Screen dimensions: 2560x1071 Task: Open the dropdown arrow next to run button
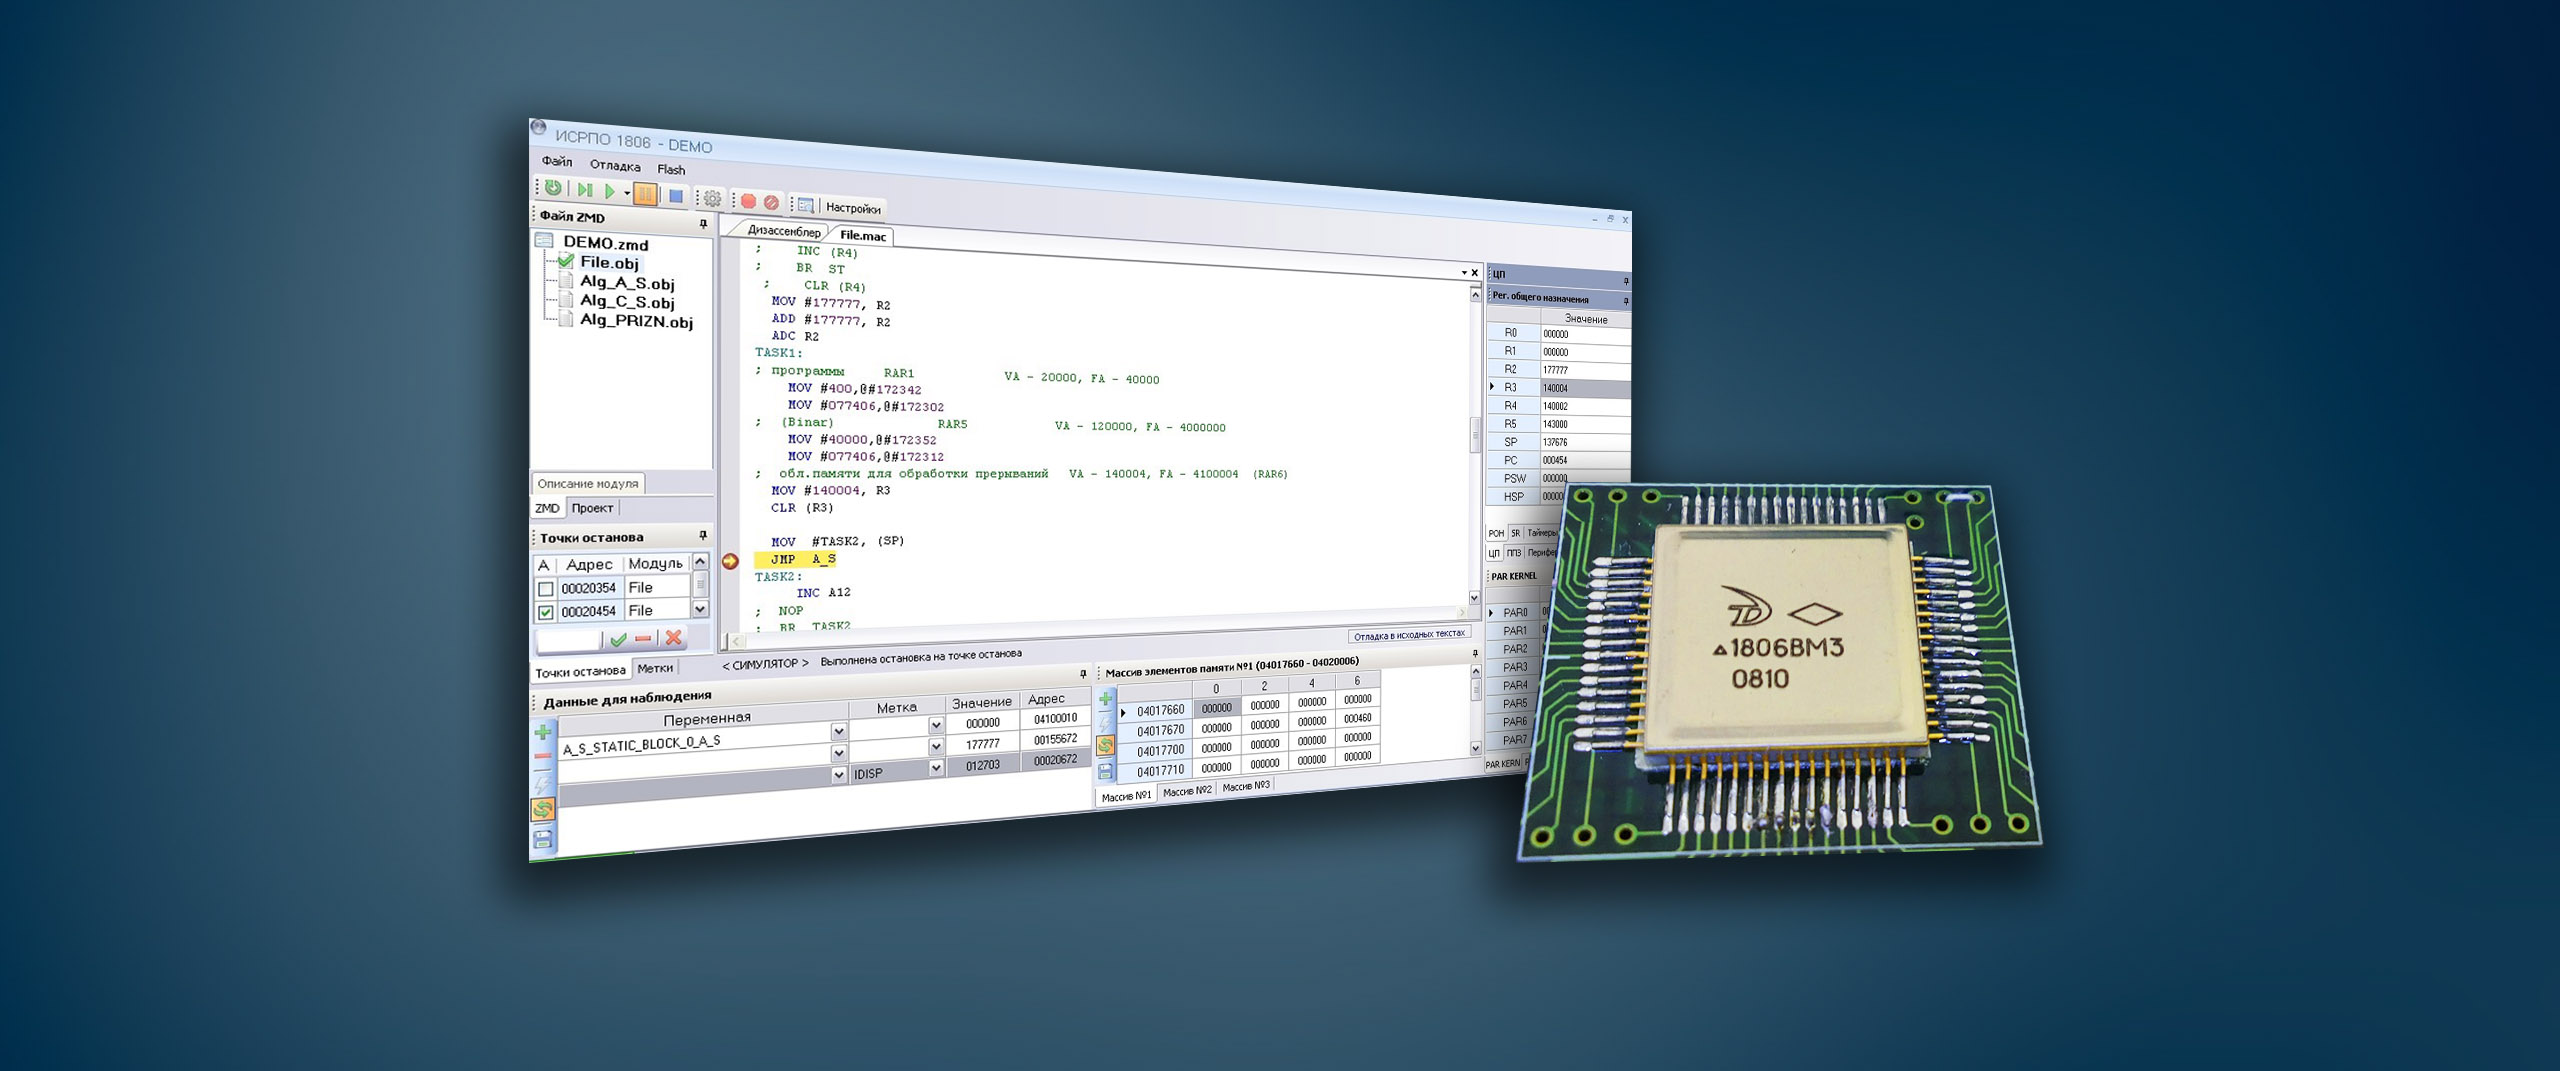coord(627,193)
